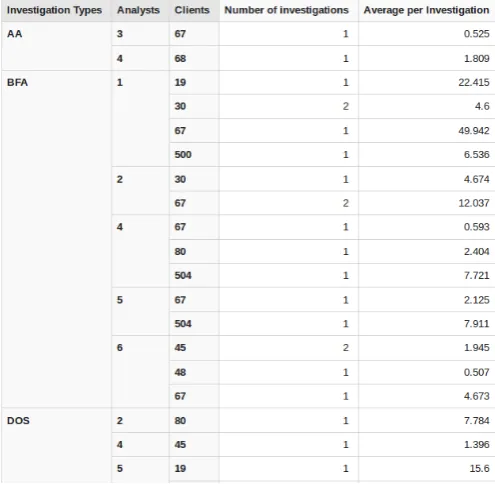Click the average value 4.673
This screenshot has width=495, height=484.
(477, 396)
